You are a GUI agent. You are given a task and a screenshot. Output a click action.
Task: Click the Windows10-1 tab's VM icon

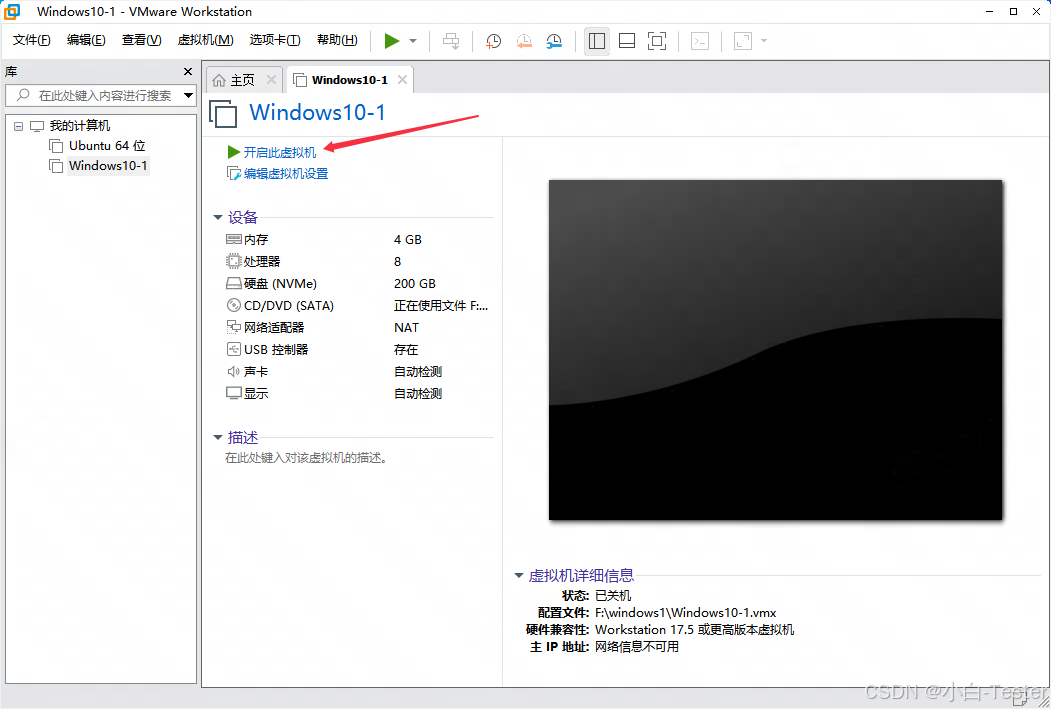tap(300, 80)
